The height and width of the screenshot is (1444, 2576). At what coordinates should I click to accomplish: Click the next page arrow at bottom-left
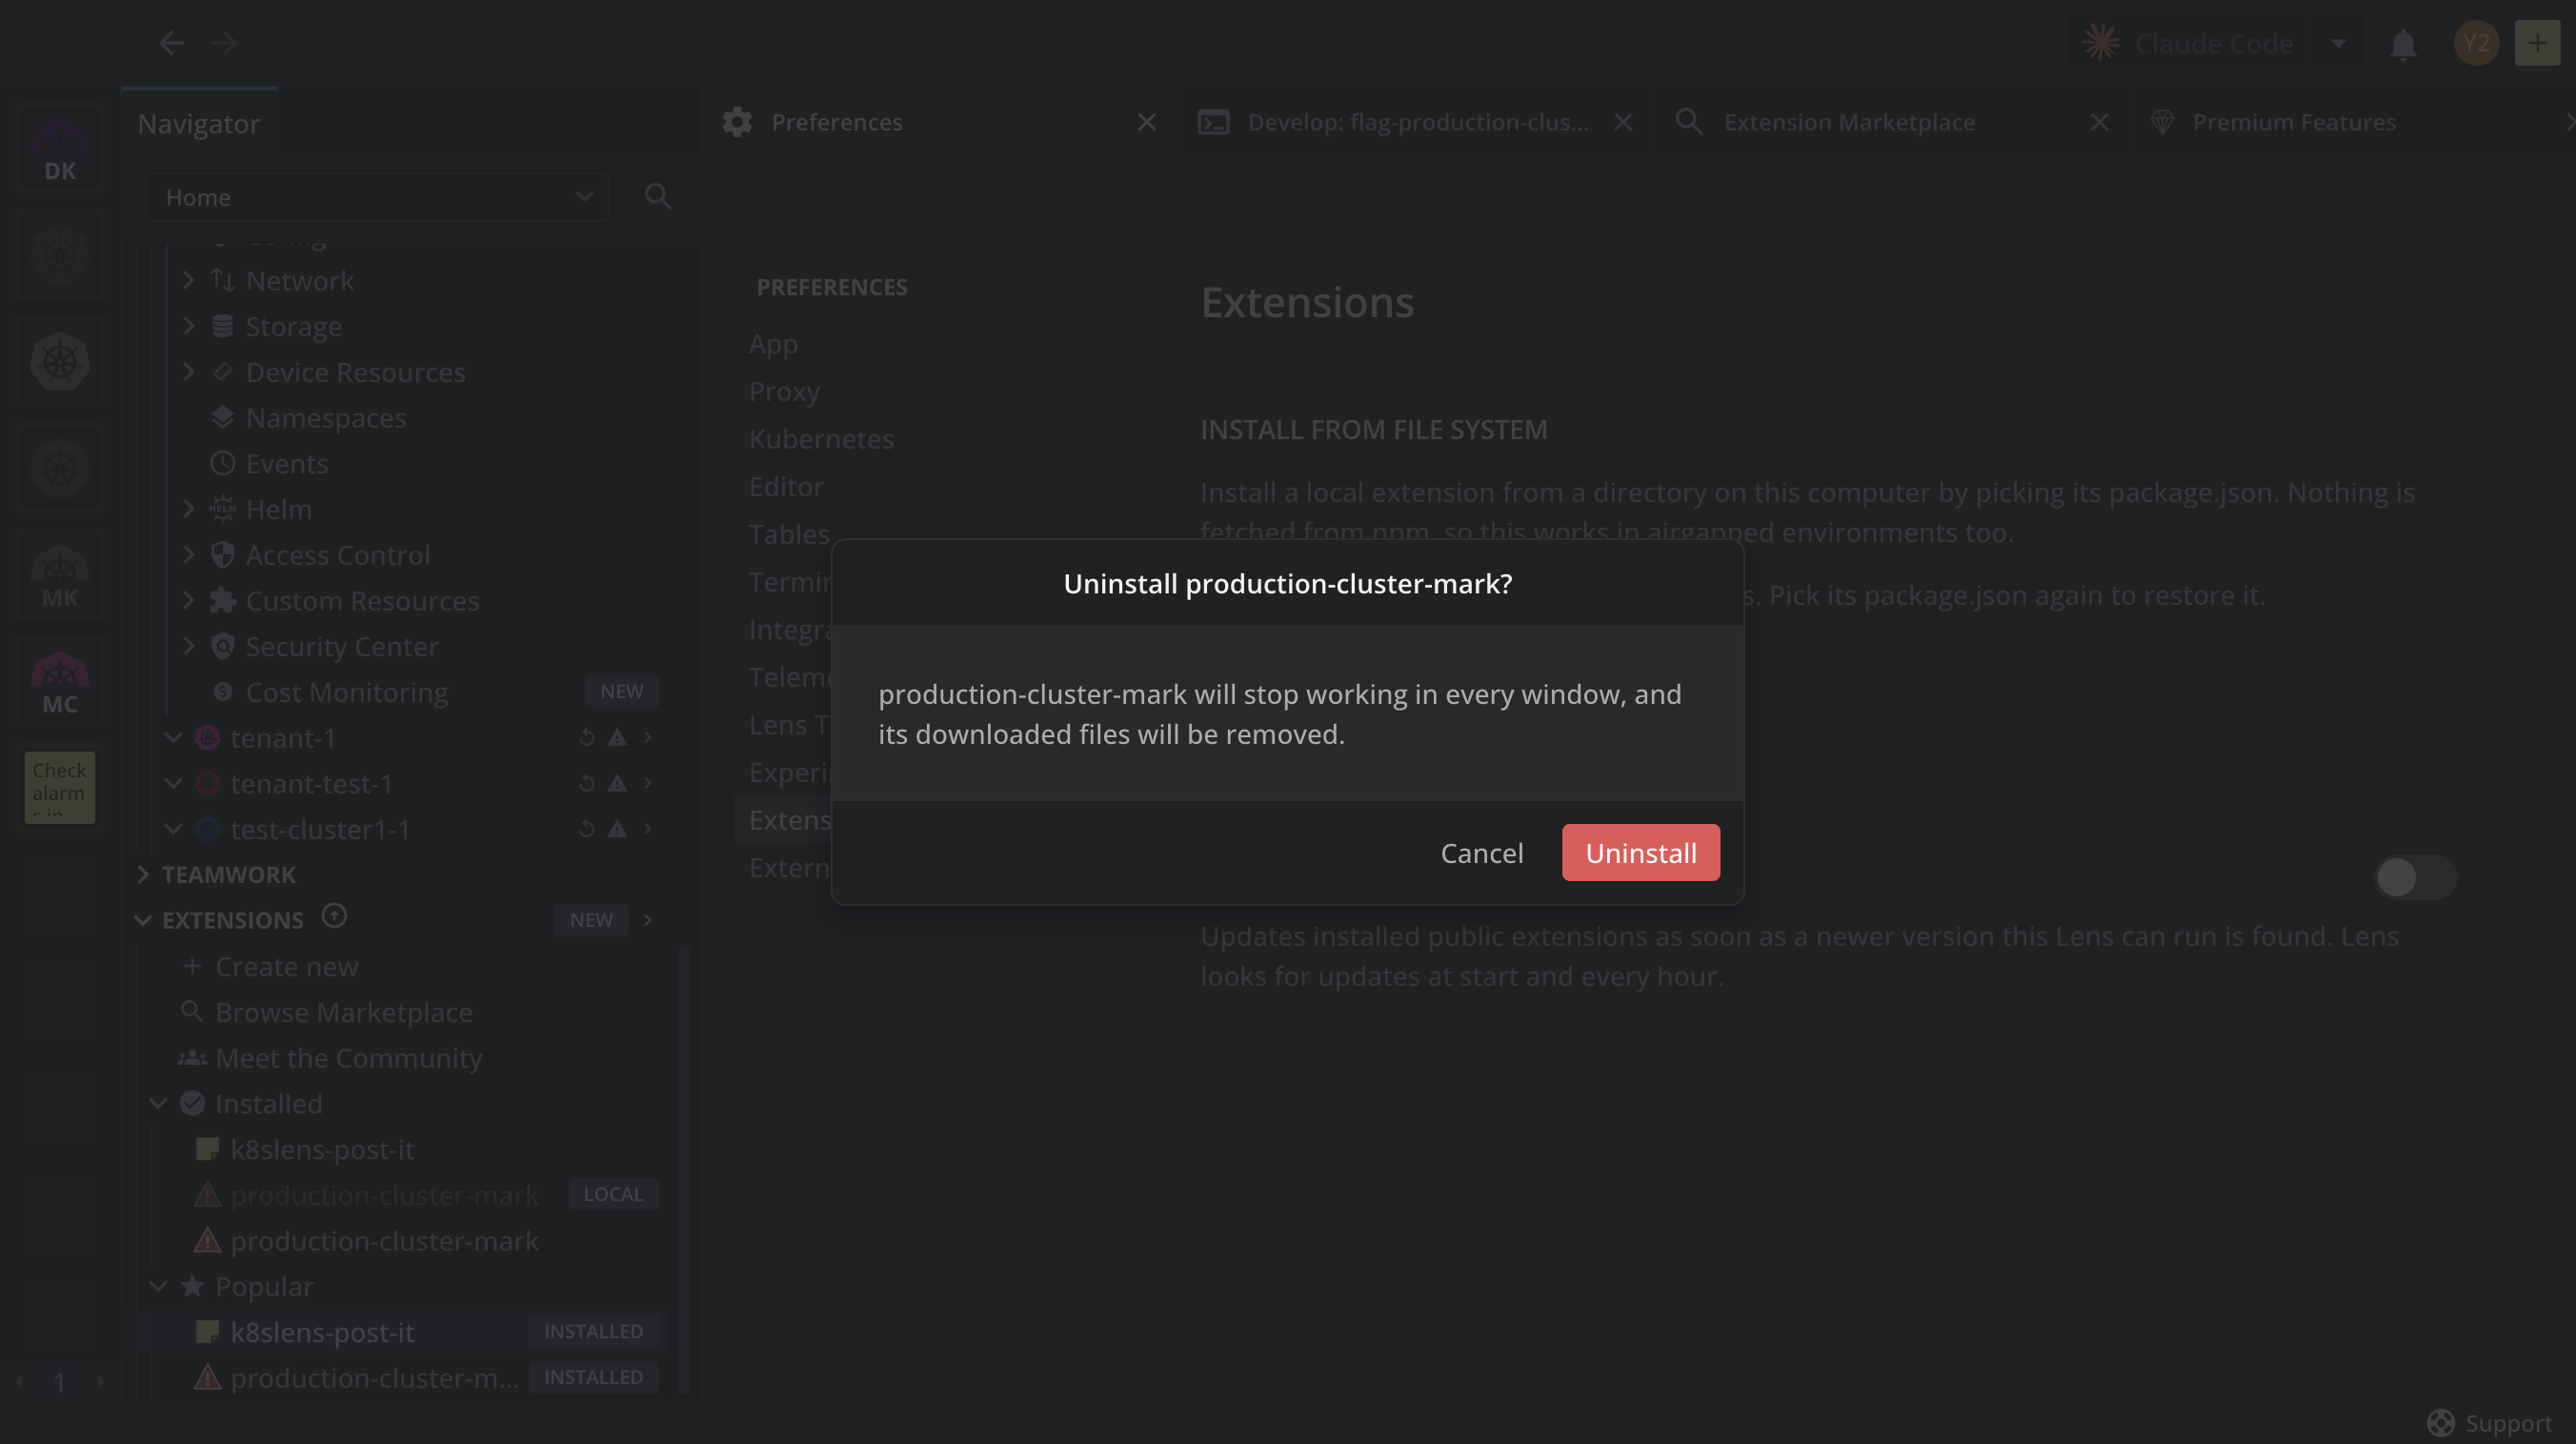(100, 1382)
